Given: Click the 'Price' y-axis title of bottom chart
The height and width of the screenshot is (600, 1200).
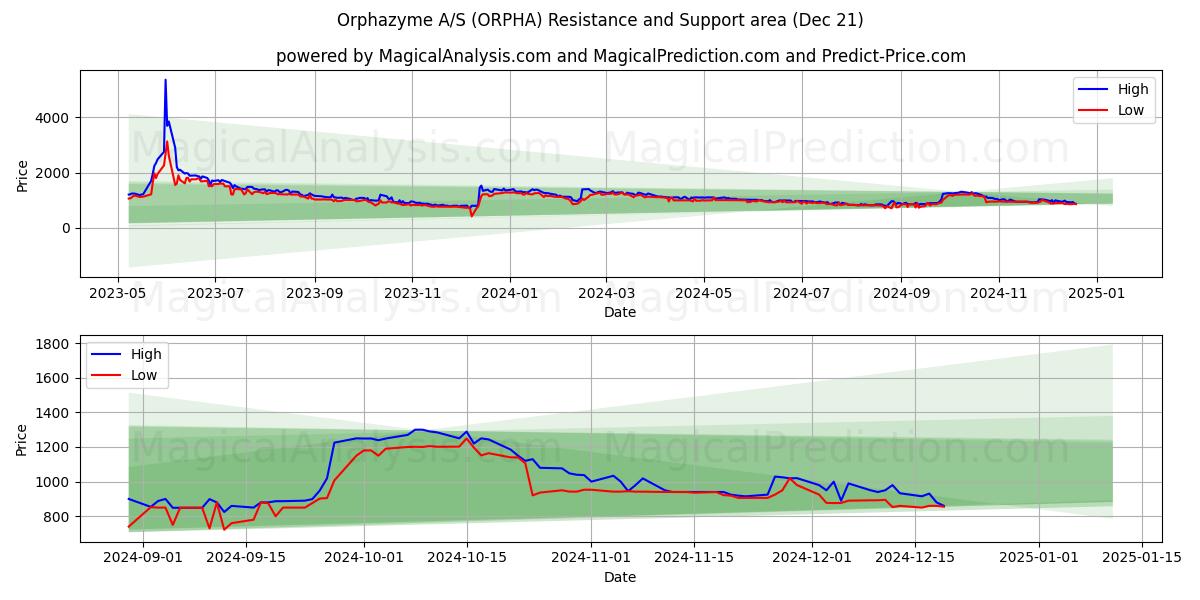Looking at the screenshot, I should [23, 439].
